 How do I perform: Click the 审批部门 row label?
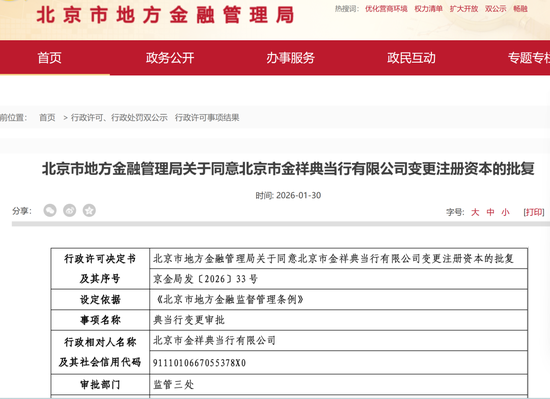[x=100, y=385]
